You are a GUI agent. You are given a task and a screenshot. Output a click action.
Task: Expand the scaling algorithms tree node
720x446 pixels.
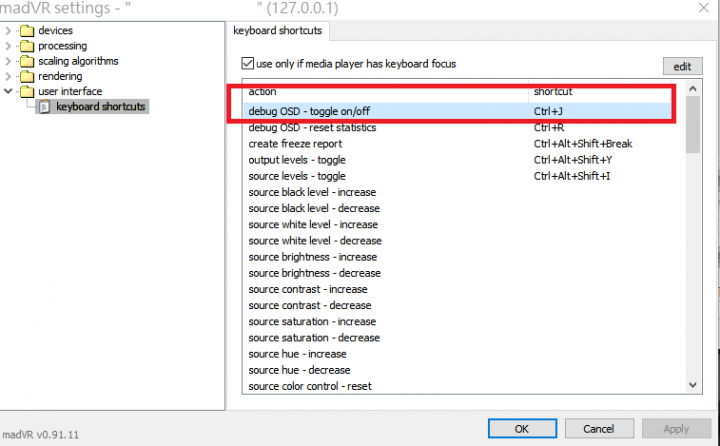pyautogui.click(x=8, y=61)
